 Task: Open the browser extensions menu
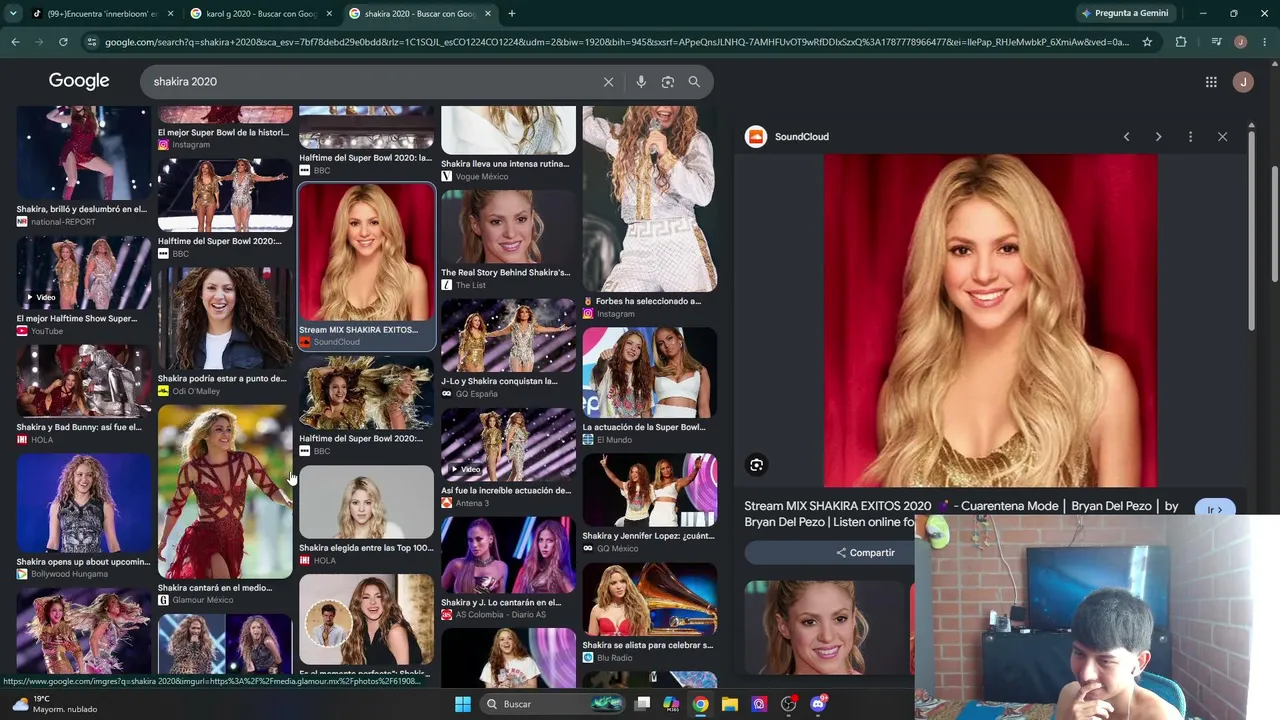click(1181, 42)
